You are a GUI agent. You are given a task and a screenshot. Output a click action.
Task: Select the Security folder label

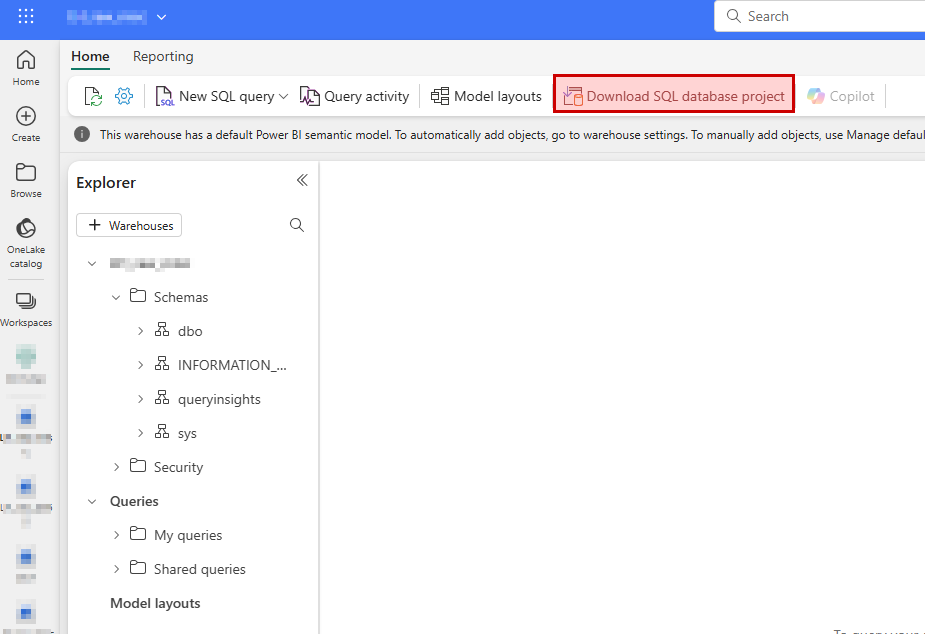(x=178, y=467)
